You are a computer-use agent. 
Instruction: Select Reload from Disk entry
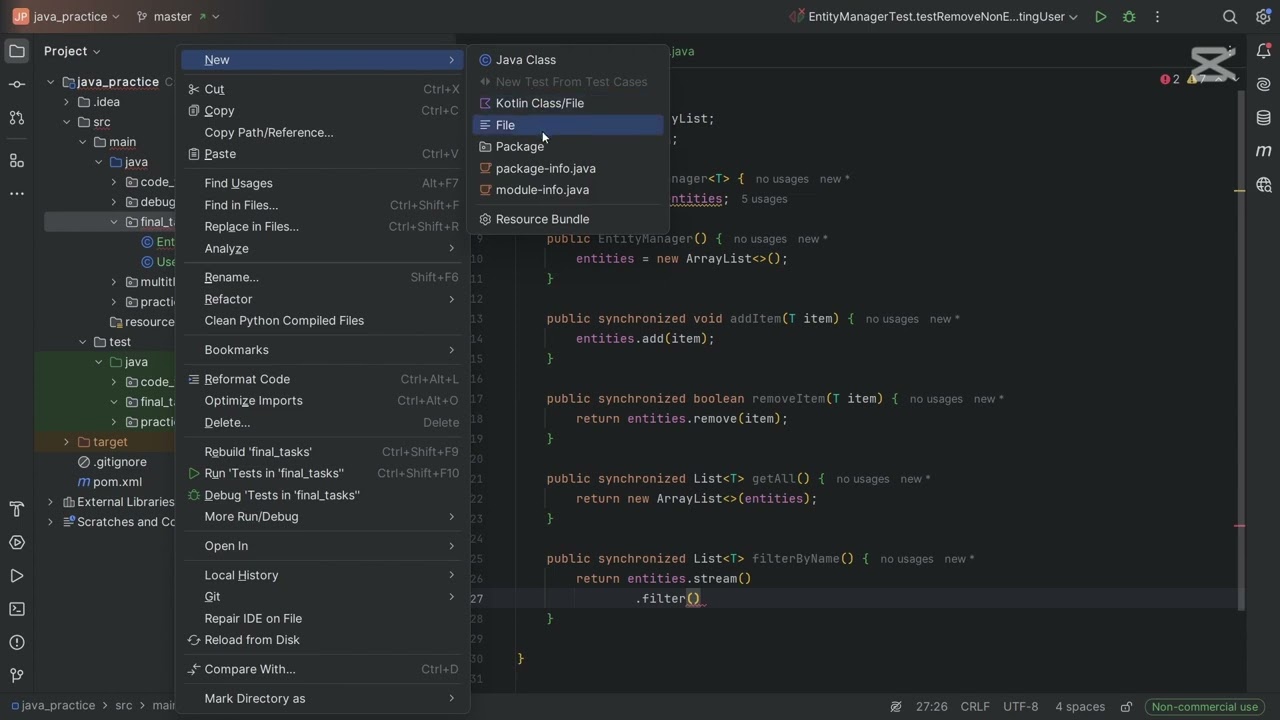click(x=323, y=640)
